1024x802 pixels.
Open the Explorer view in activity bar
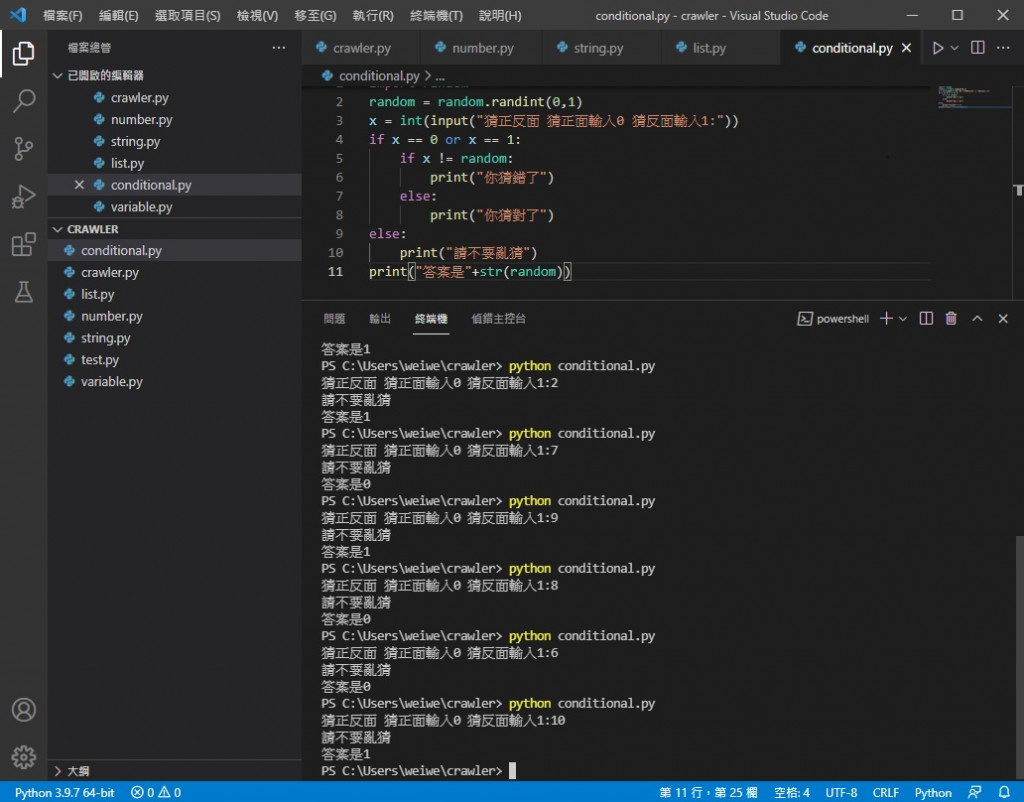pyautogui.click(x=24, y=53)
